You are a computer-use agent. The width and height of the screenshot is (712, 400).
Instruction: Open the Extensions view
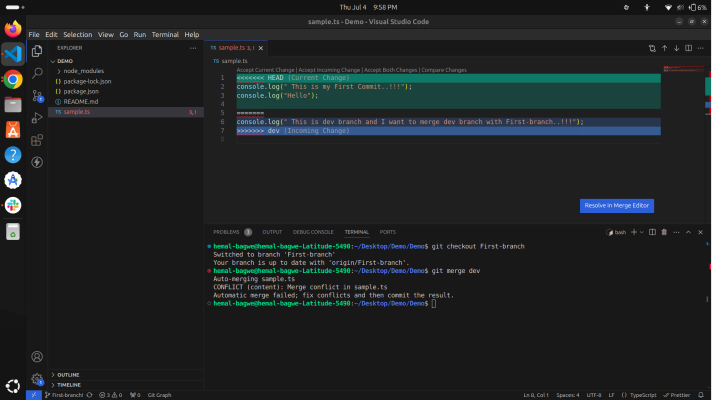click(x=37, y=140)
